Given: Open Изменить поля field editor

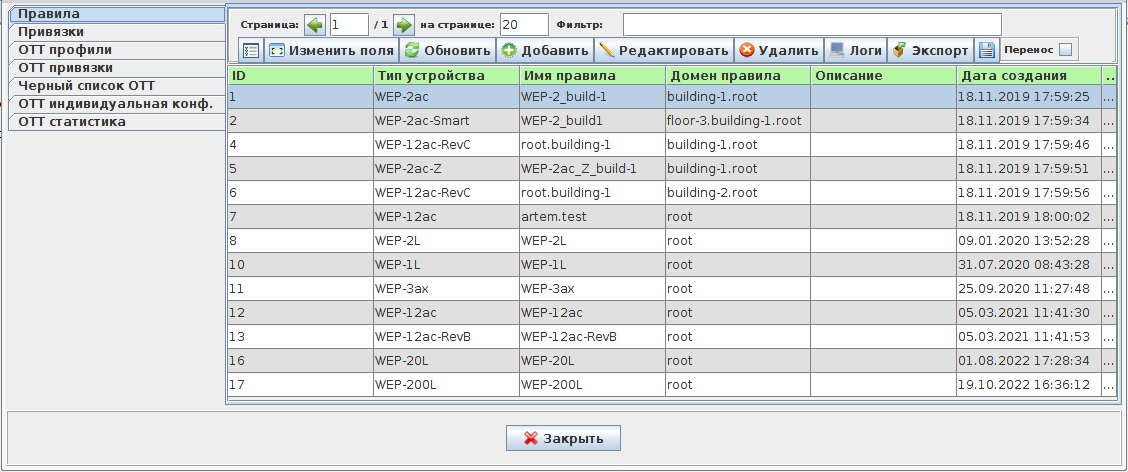Looking at the screenshot, I should tap(332, 50).
